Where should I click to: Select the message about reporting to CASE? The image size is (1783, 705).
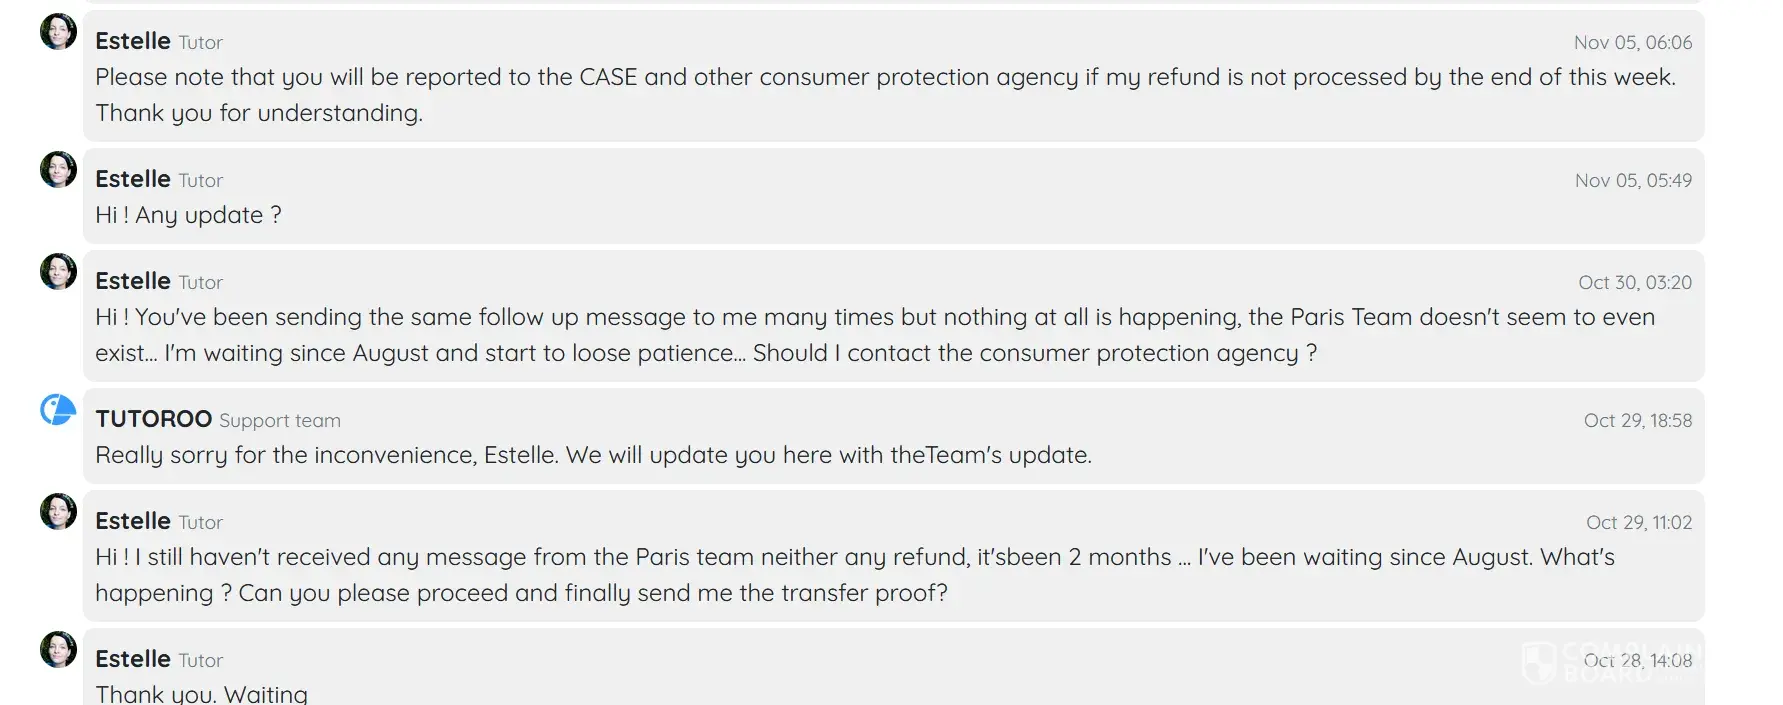point(884,95)
